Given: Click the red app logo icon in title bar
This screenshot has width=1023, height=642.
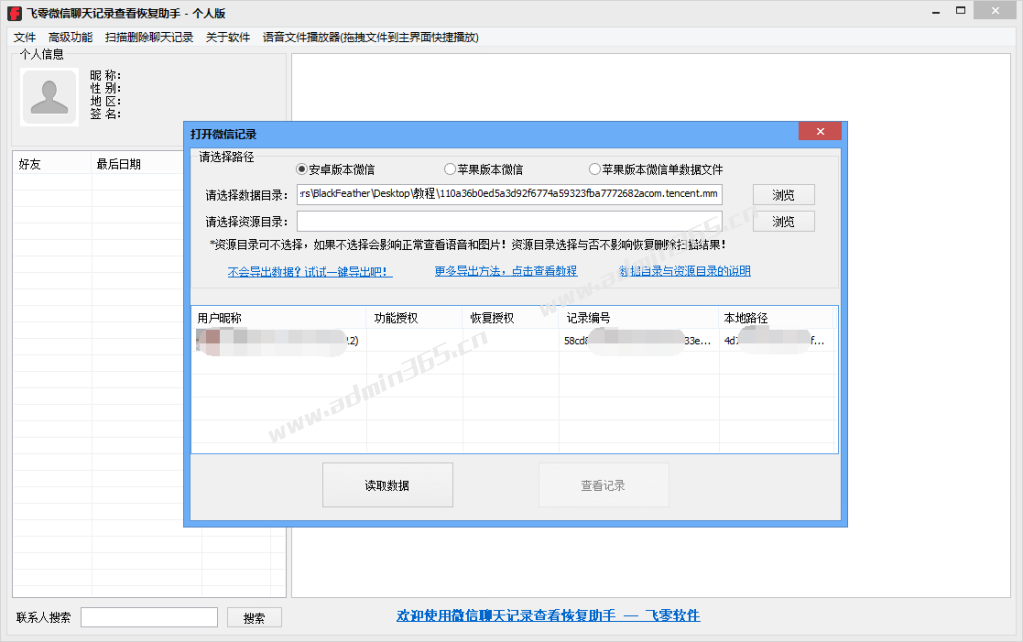Looking at the screenshot, I should (x=14, y=13).
